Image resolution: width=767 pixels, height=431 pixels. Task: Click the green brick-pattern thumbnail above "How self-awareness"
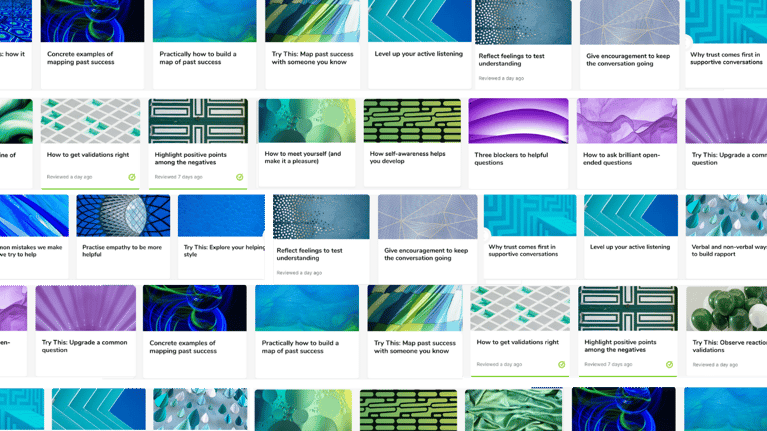pos(411,120)
